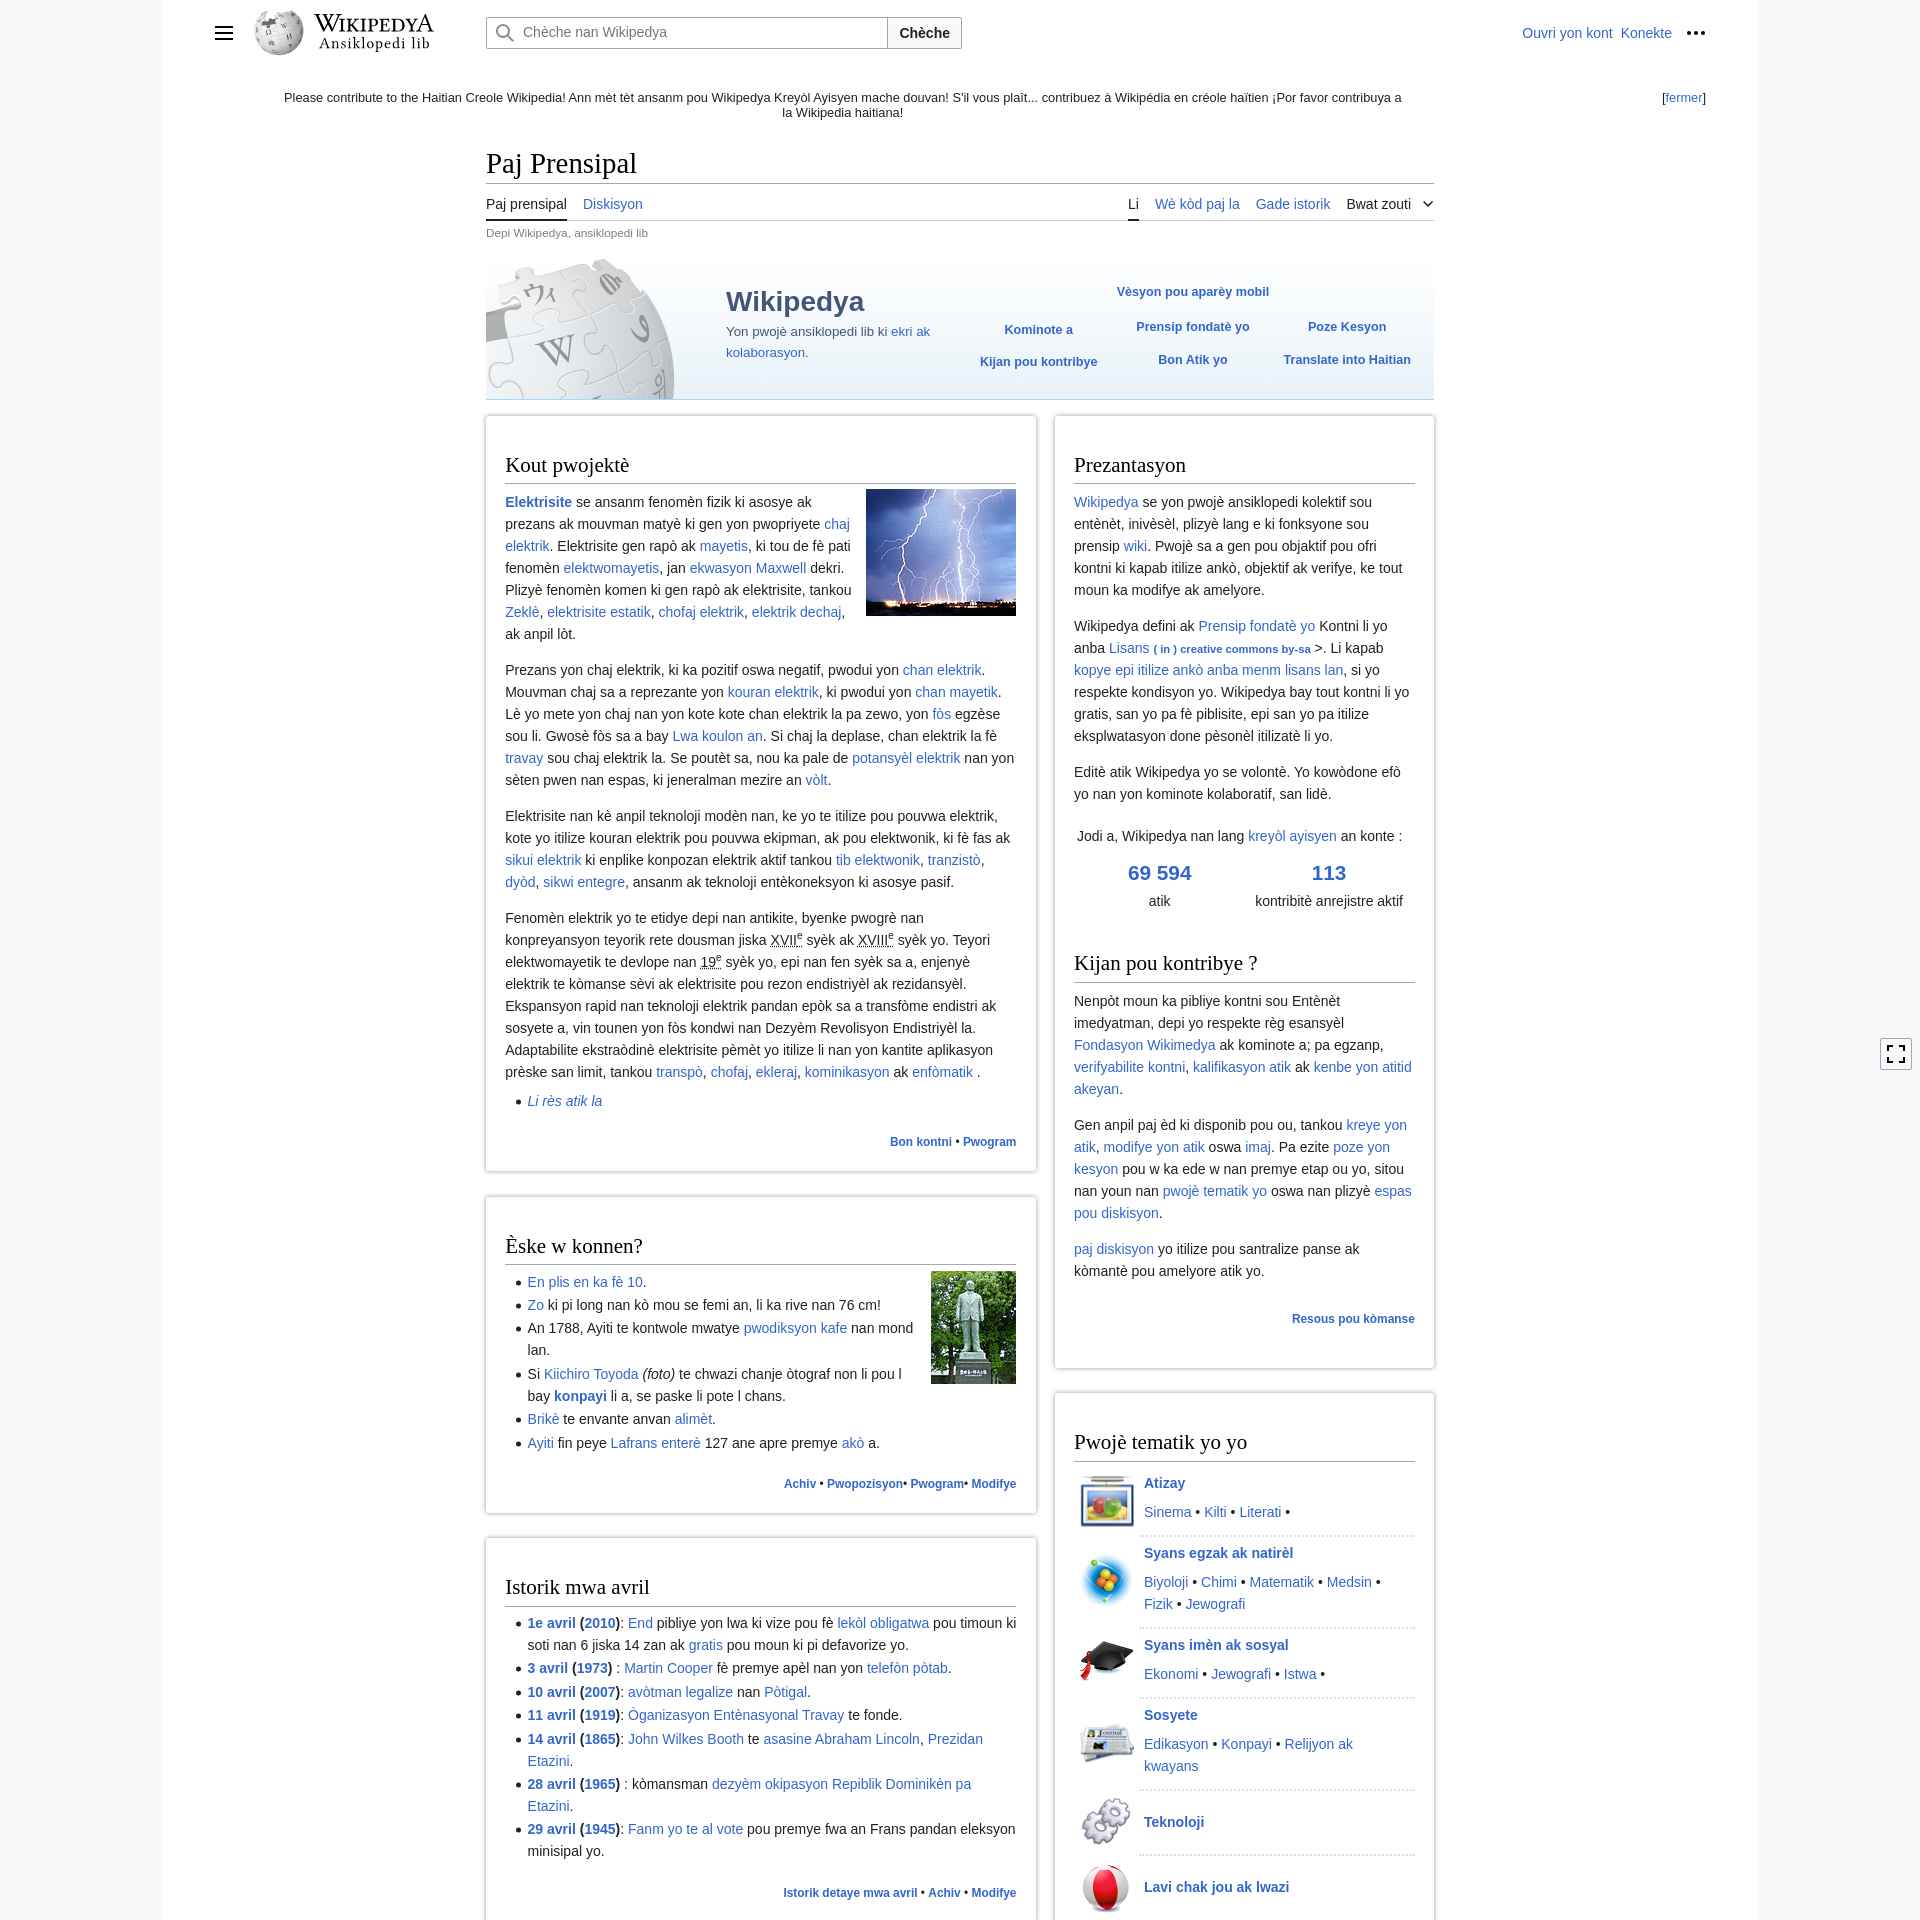
Task: Click Fanm yo te al vote link
Action: click(685, 1829)
